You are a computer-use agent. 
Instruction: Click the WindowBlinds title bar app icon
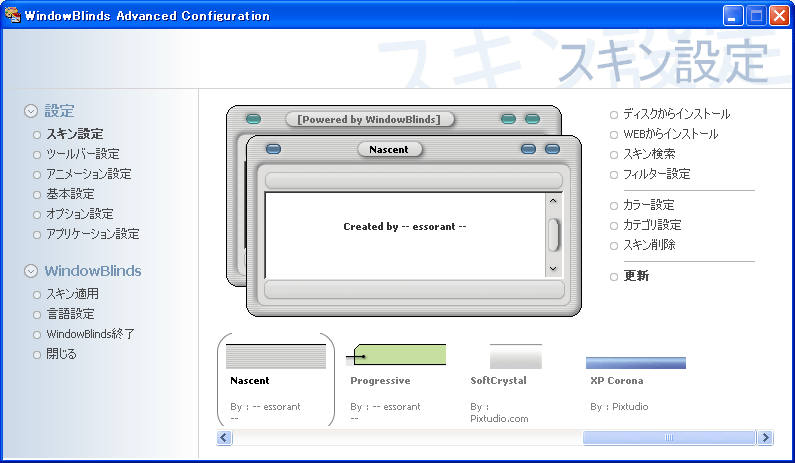point(12,15)
